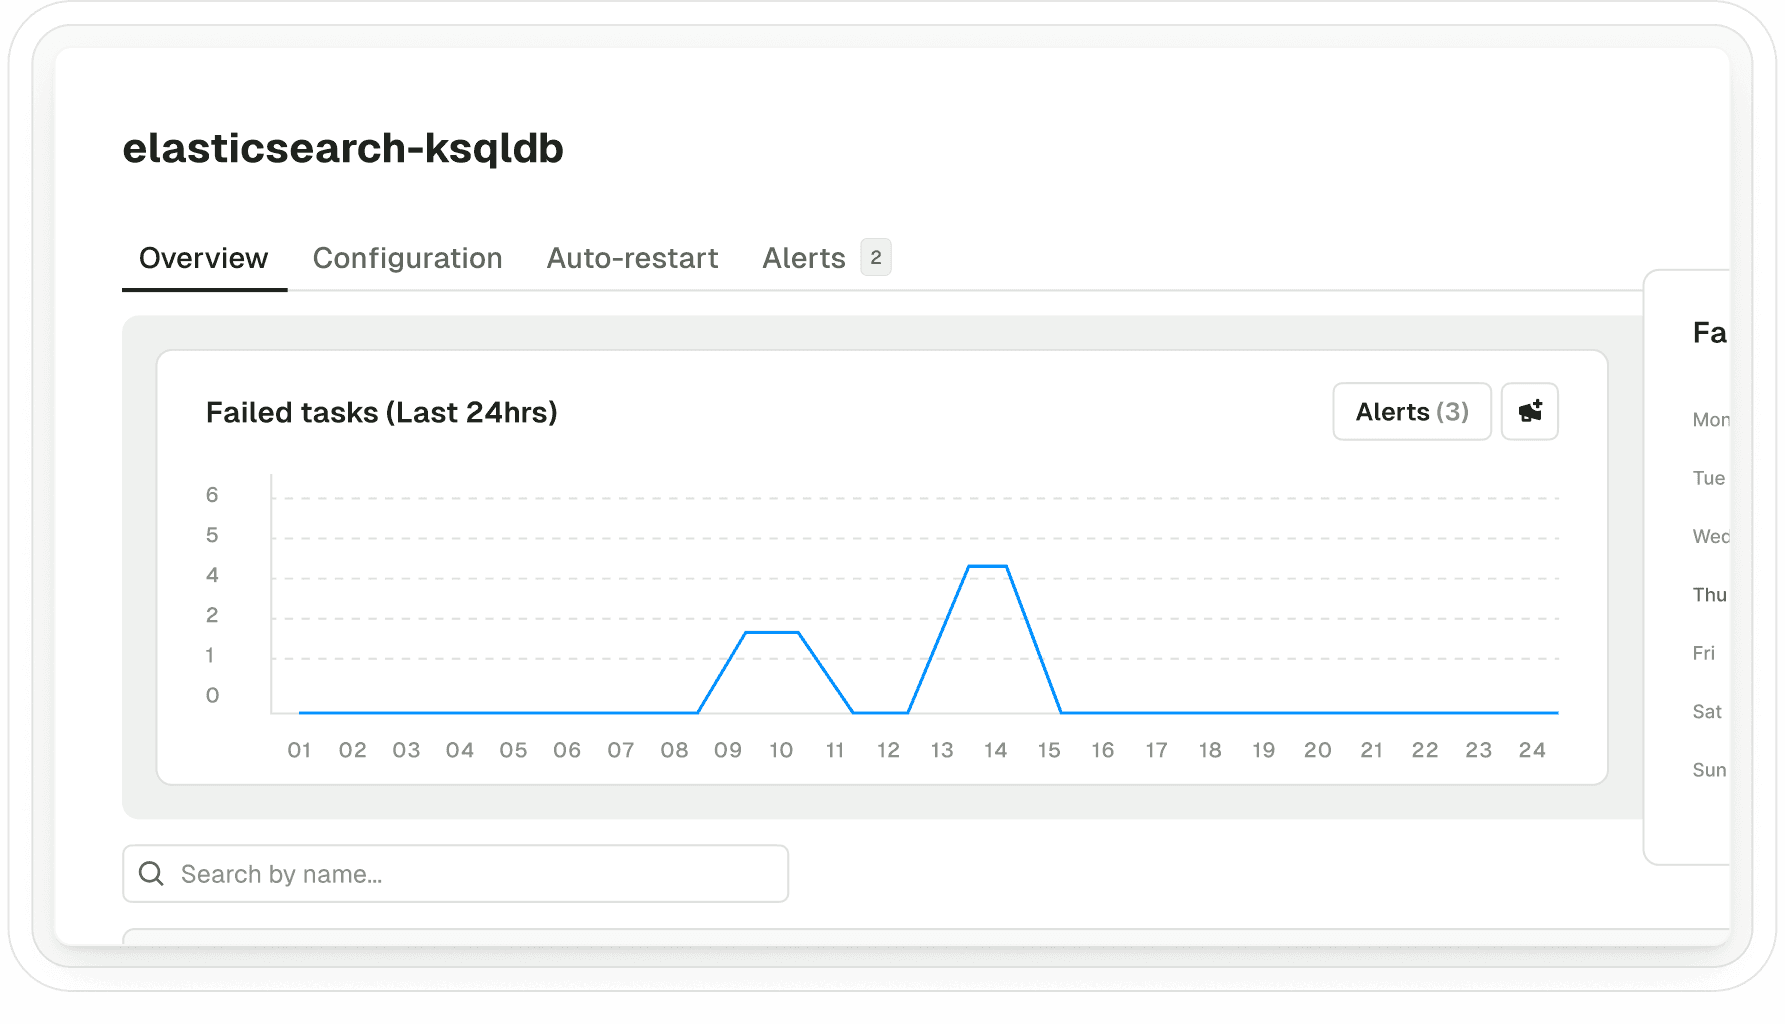1785x1024 pixels.
Task: Click the chart plateau near hour 10
Action: [773, 633]
